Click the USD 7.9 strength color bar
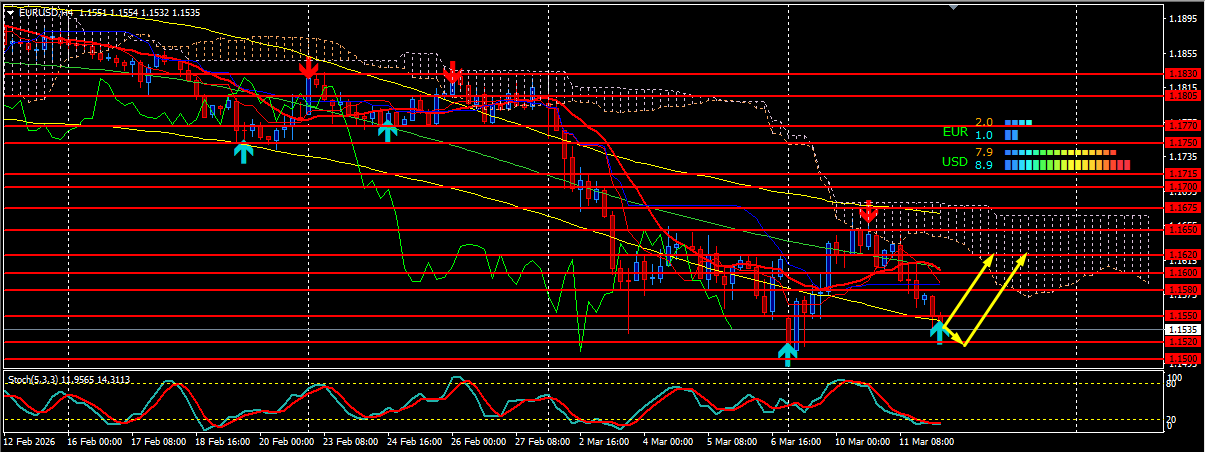Screen dimensions: 1205x452 (1060, 153)
